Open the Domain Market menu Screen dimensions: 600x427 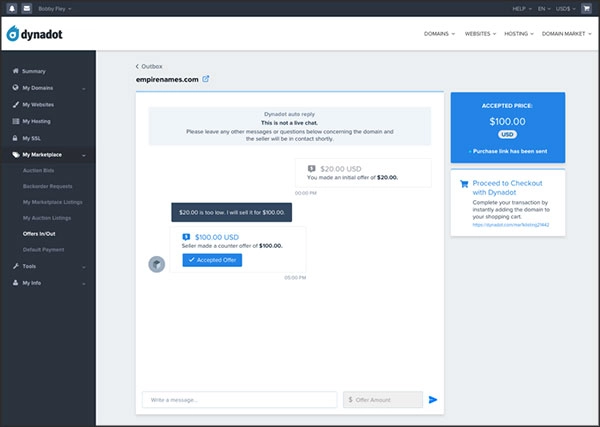point(566,33)
